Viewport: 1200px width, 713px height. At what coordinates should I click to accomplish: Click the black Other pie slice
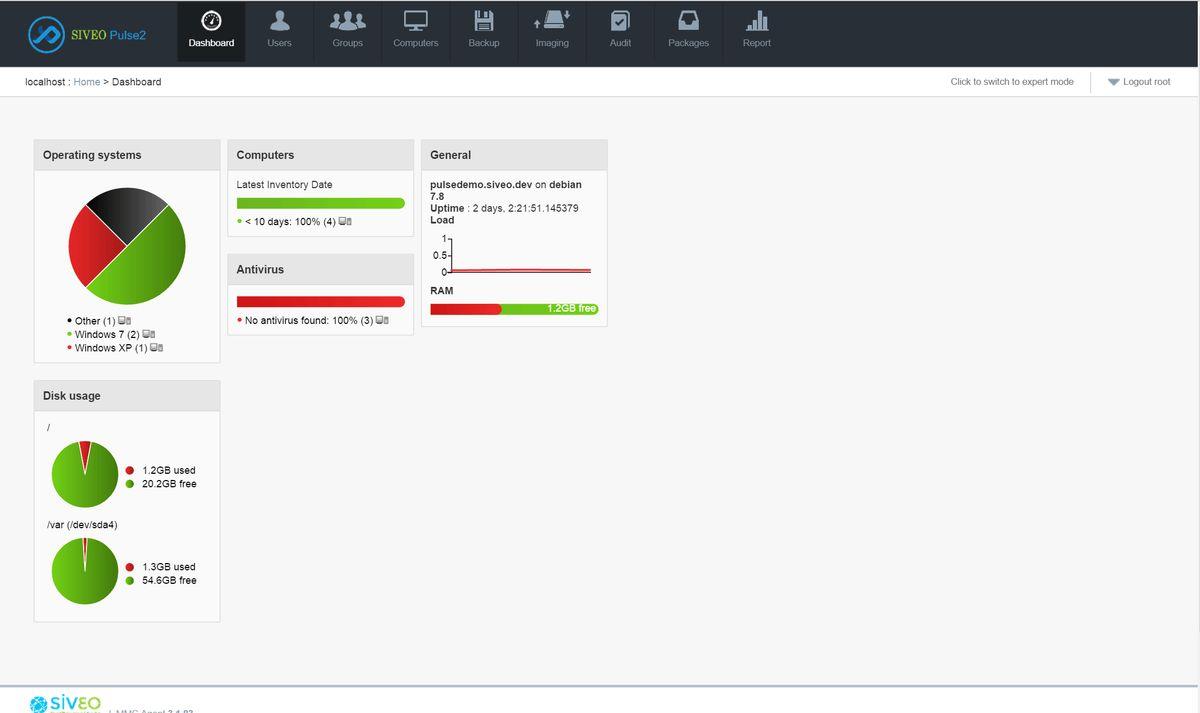(128, 208)
